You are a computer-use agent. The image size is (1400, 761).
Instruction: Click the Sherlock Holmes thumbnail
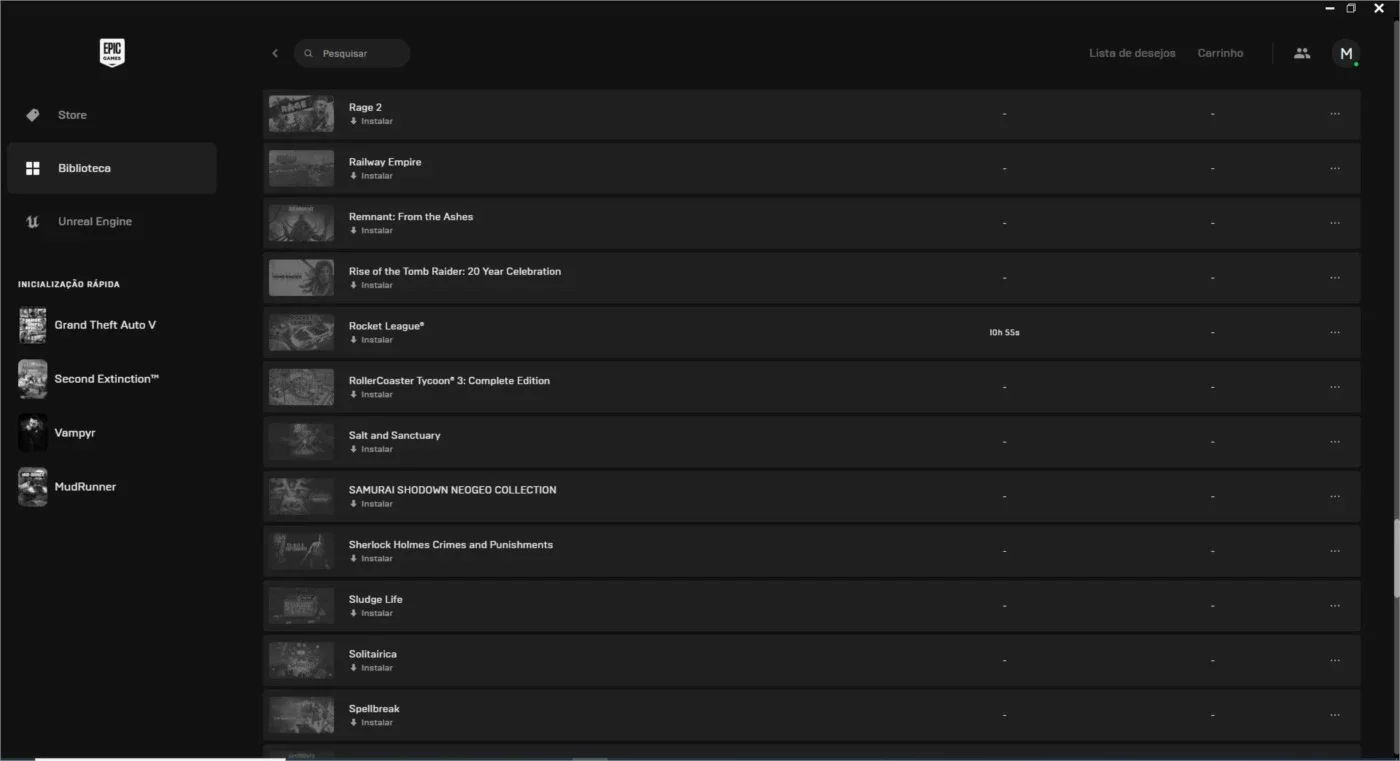(301, 551)
